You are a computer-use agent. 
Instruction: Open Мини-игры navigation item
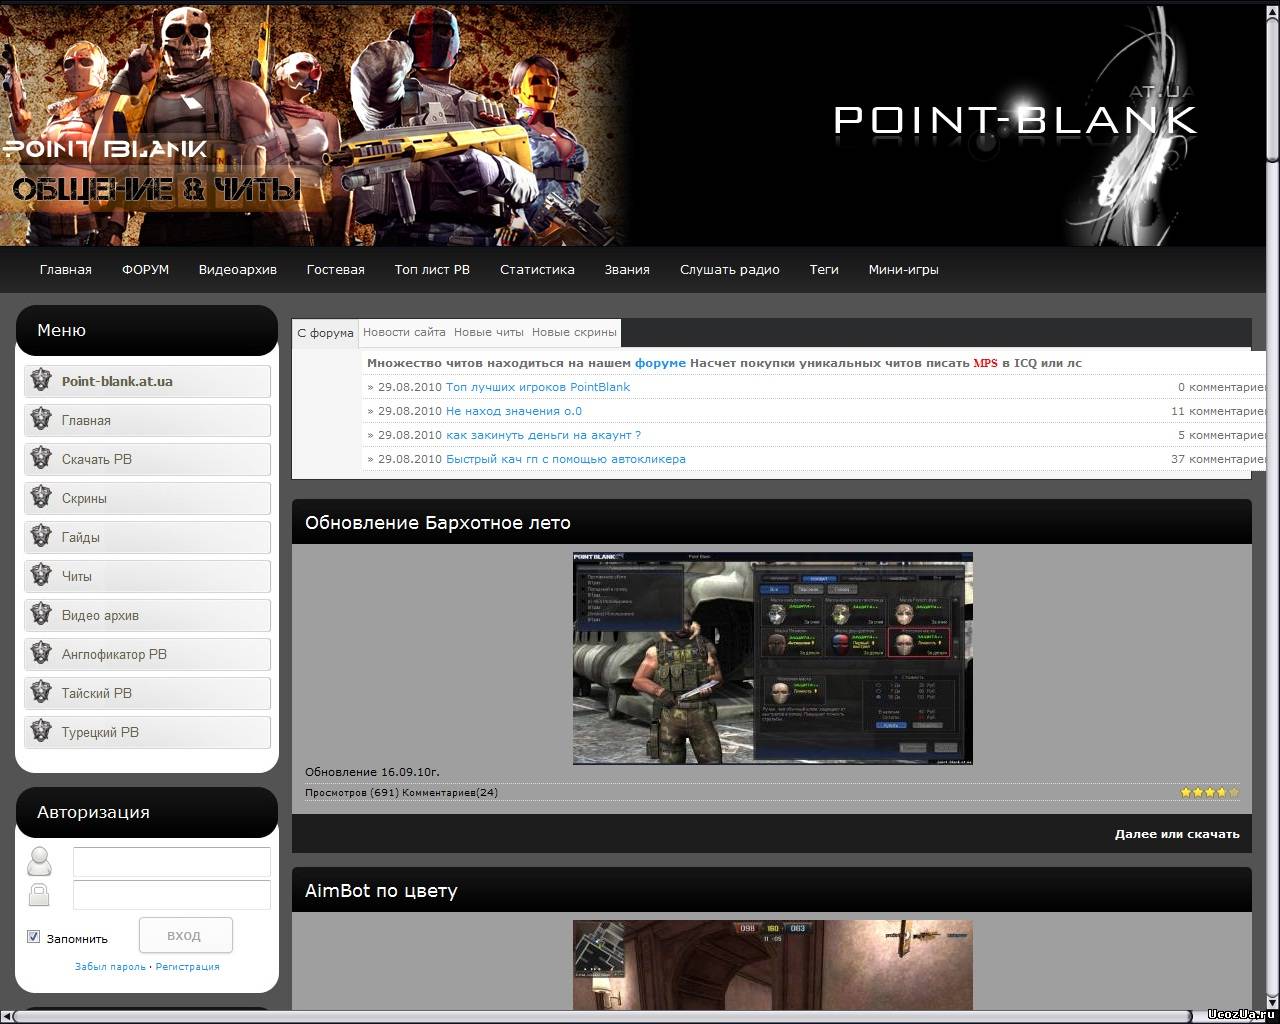tap(904, 269)
